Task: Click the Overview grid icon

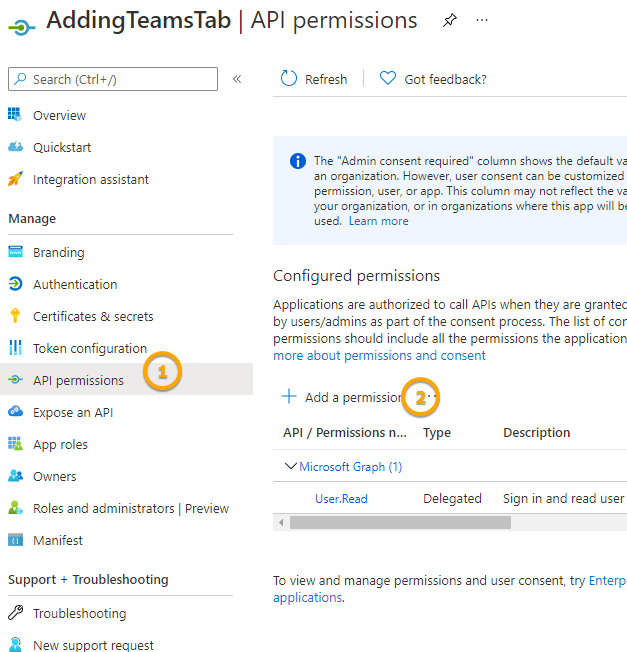Action: [15, 114]
